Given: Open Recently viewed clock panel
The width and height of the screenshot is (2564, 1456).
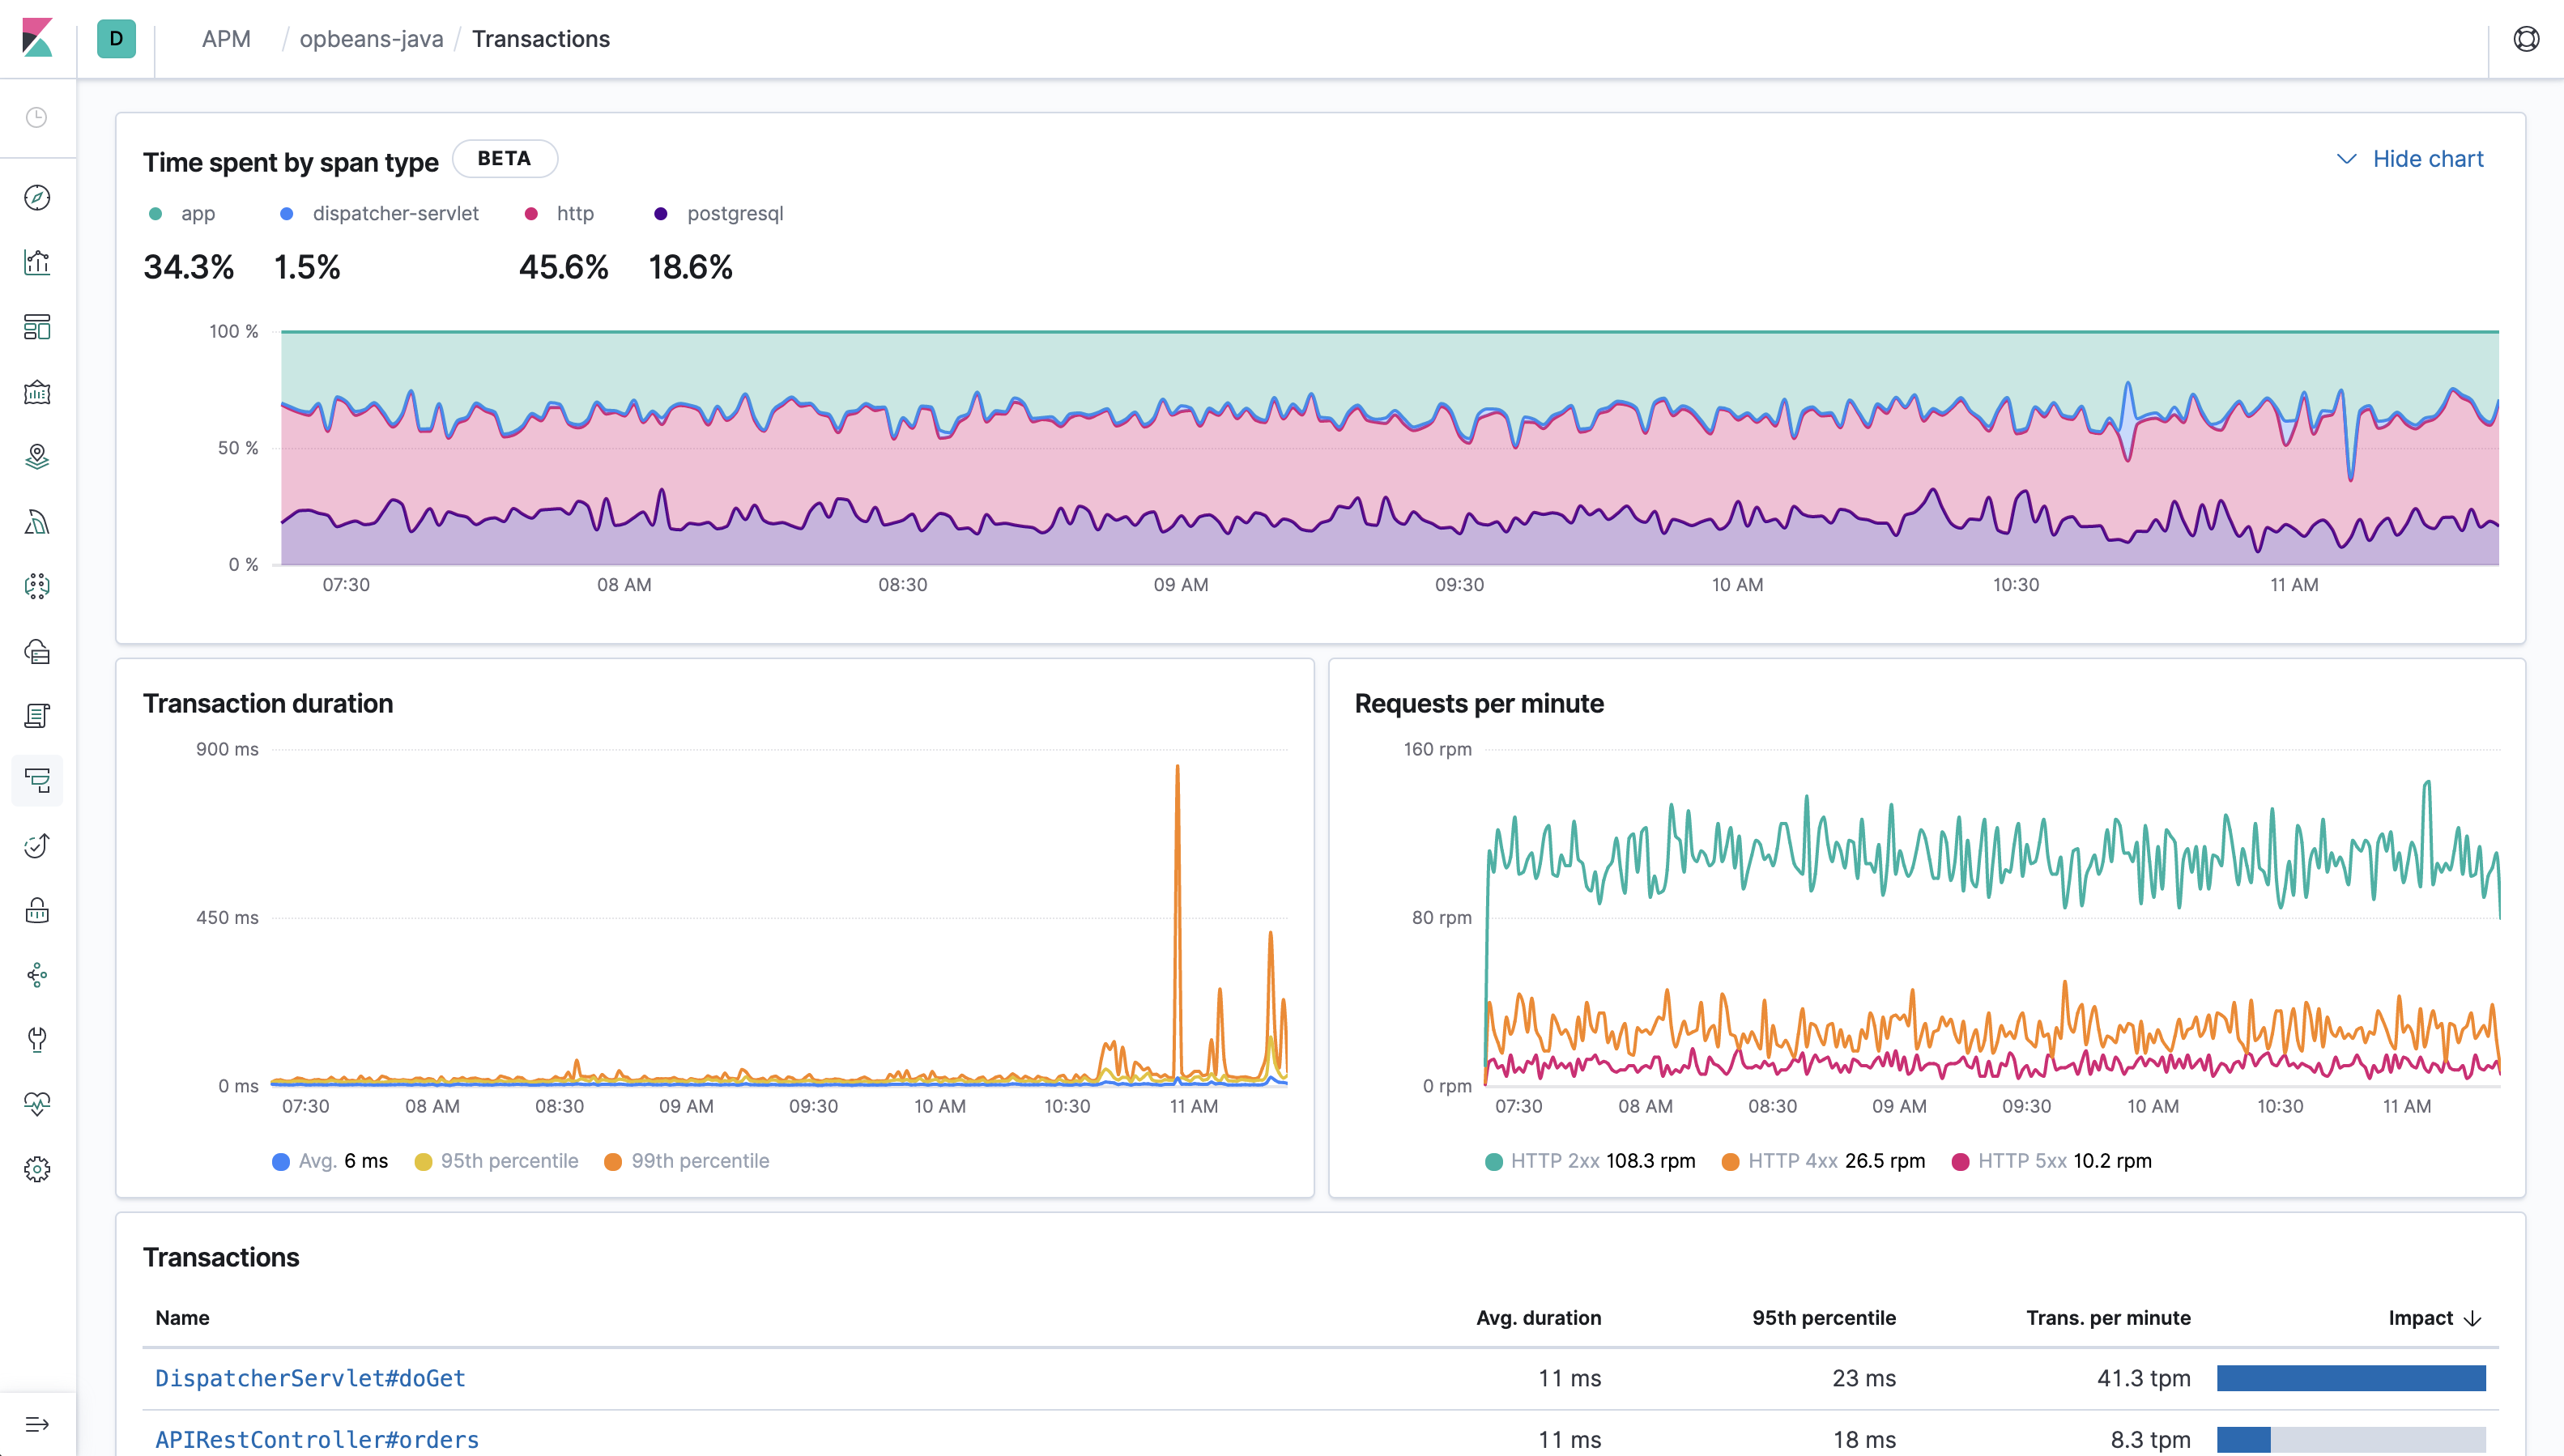Looking at the screenshot, I should [37, 118].
